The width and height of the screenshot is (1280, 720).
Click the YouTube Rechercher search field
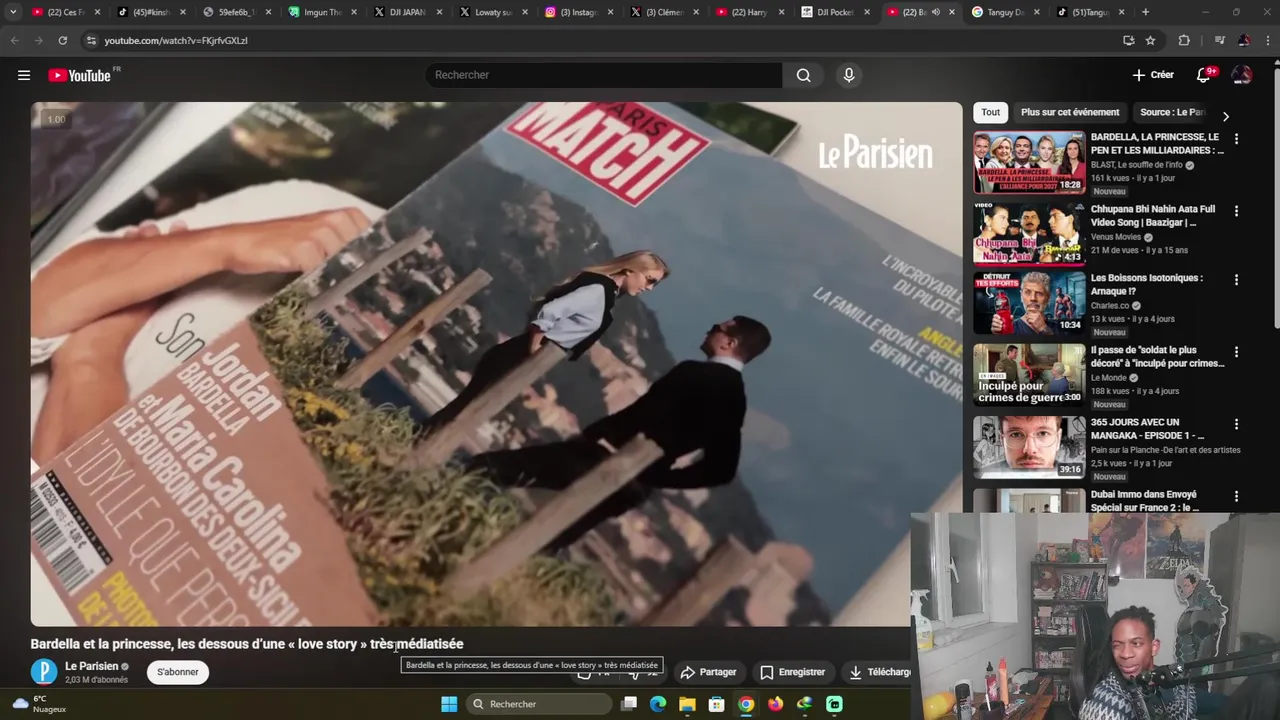click(604, 75)
